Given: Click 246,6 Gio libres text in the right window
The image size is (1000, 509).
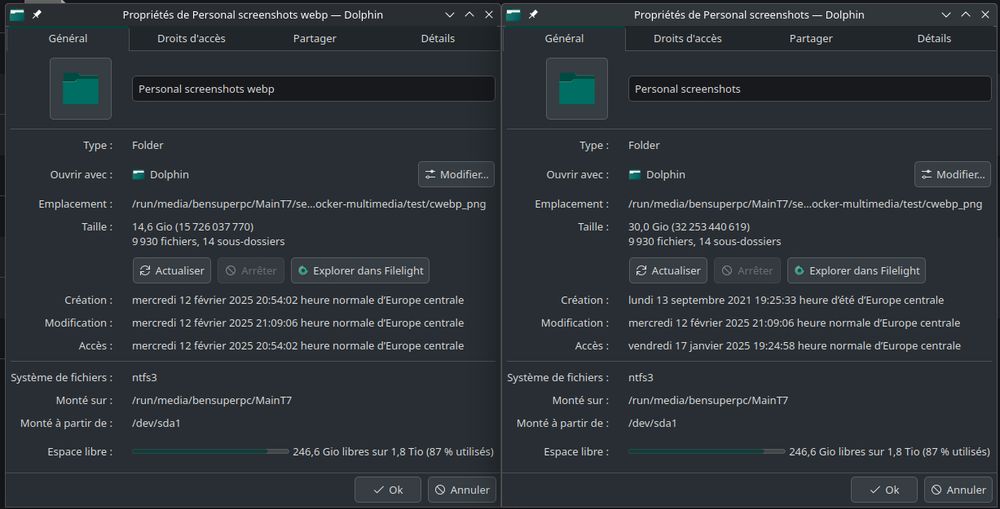Looking at the screenshot, I should click(x=889, y=452).
